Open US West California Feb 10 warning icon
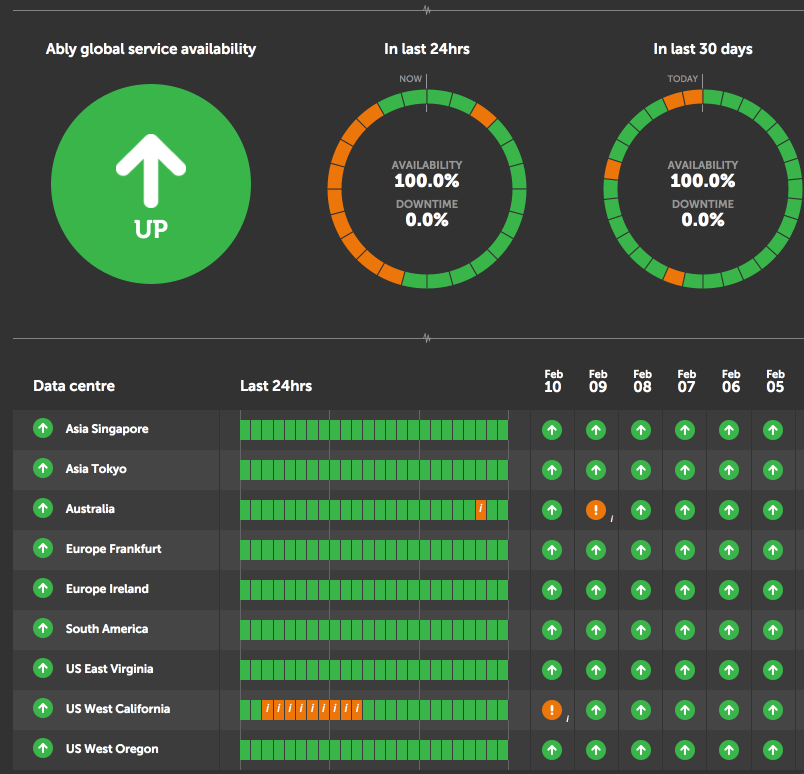 552,710
